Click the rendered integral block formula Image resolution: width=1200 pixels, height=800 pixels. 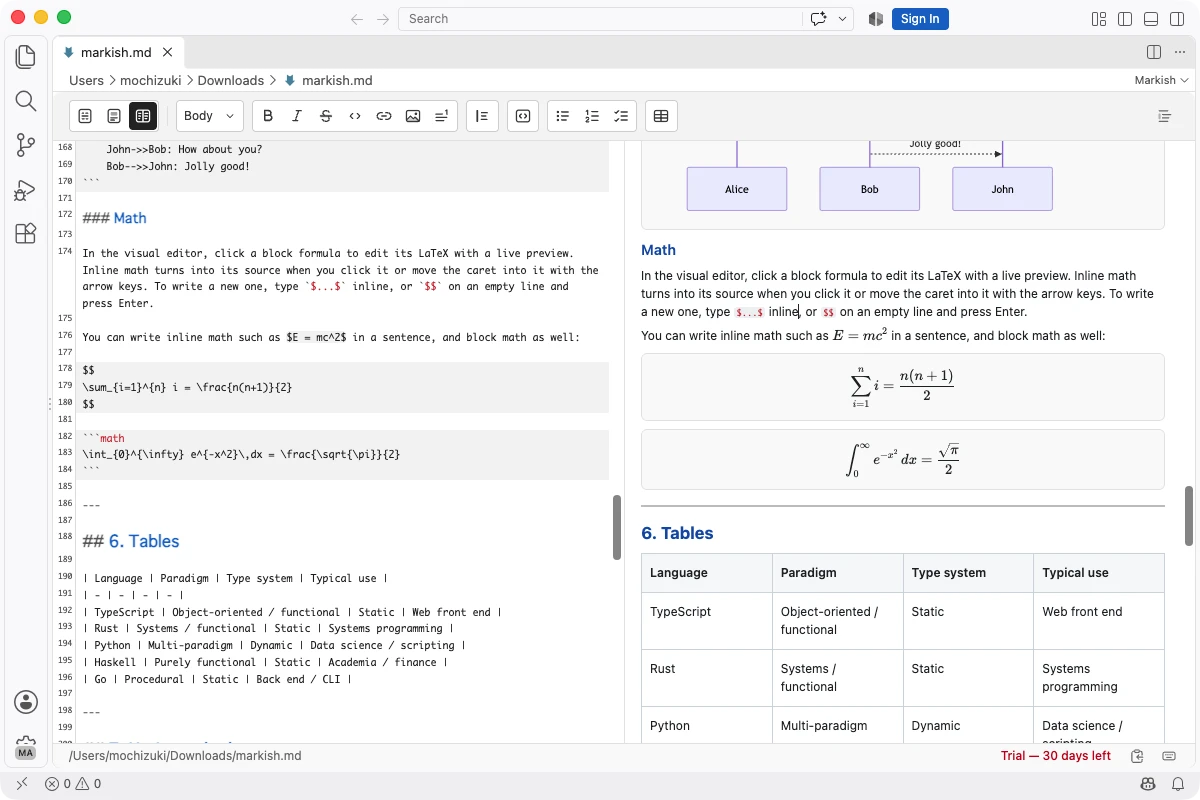pyautogui.click(x=903, y=460)
